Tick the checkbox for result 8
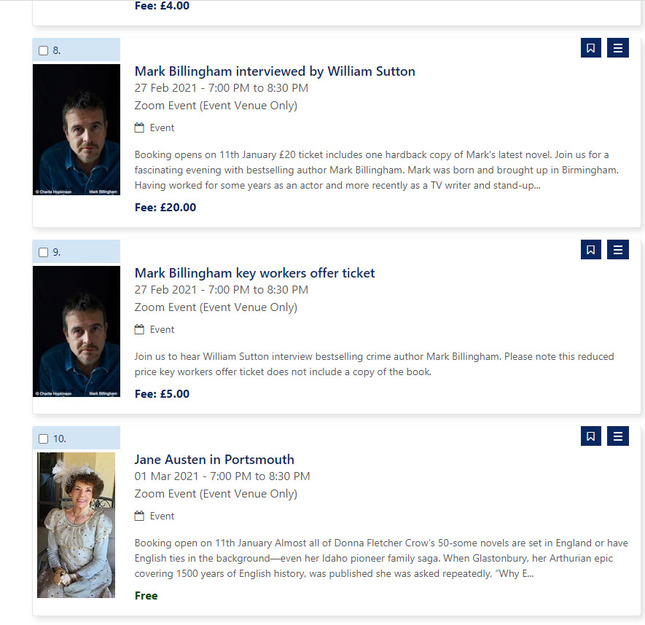 click(x=43, y=51)
